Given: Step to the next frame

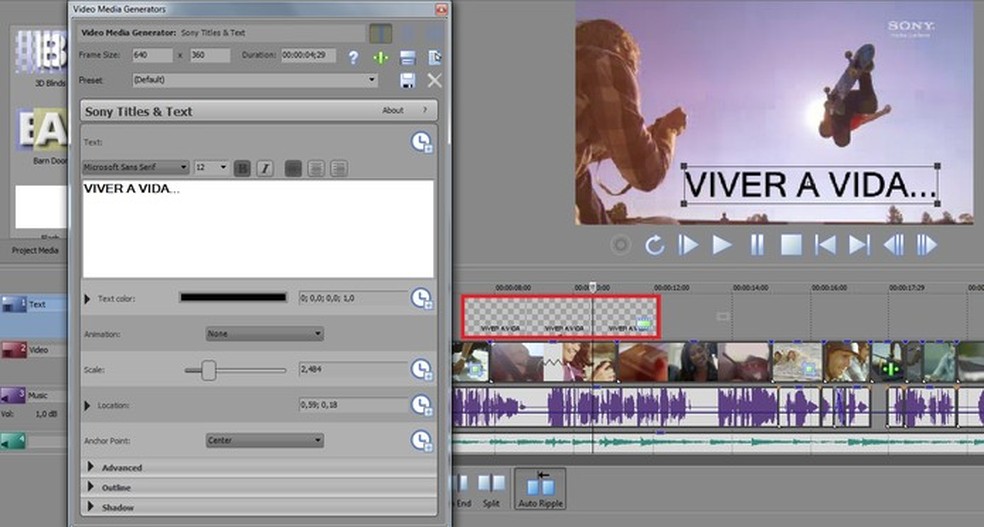Looking at the screenshot, I should pos(927,245).
